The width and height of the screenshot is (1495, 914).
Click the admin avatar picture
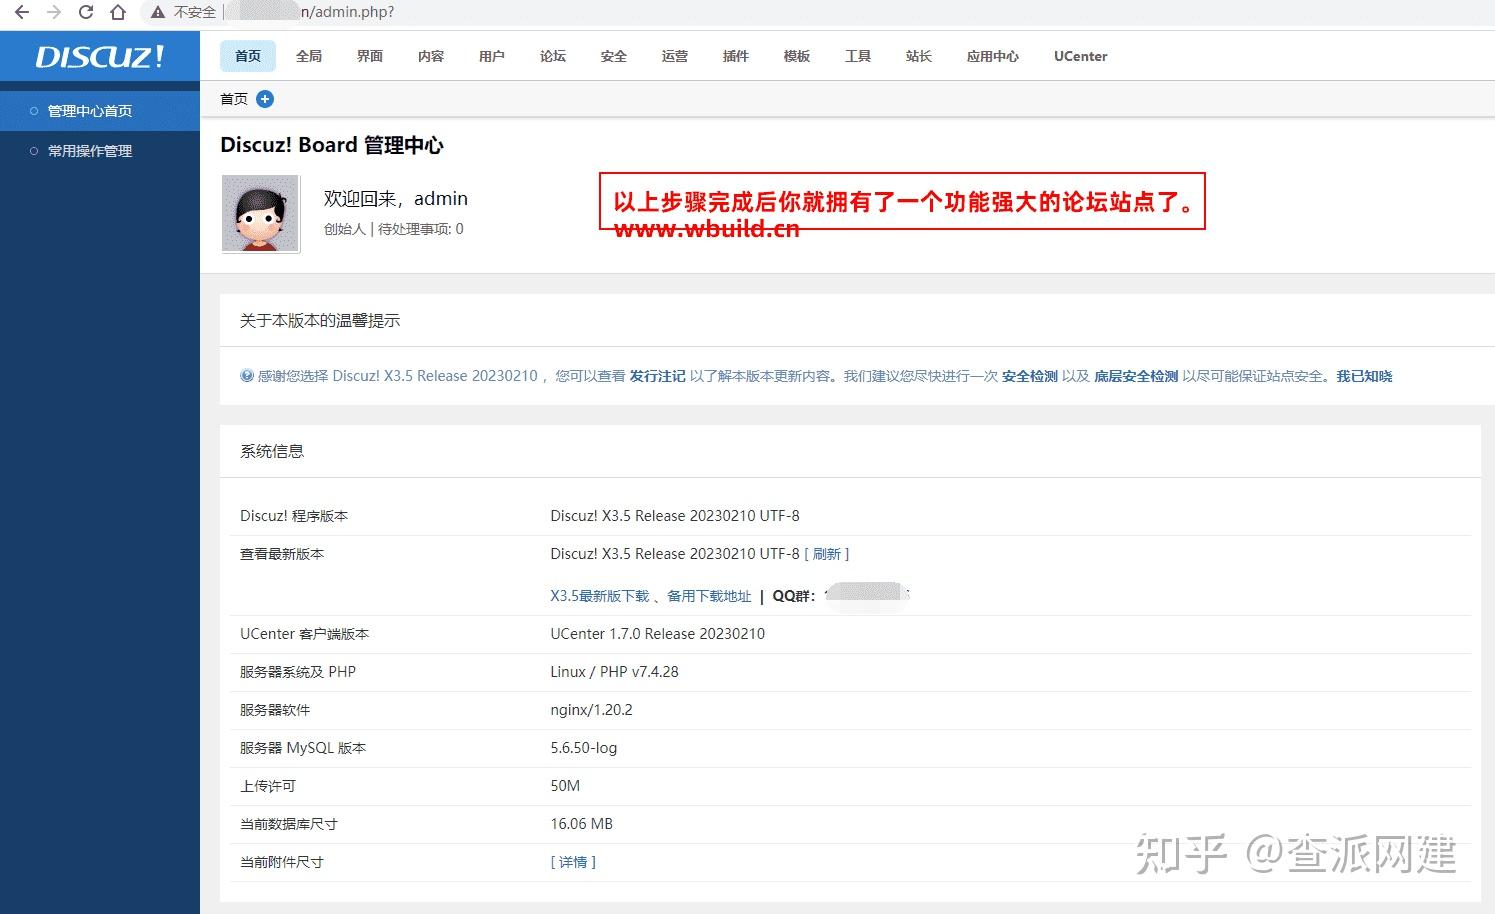pos(260,213)
